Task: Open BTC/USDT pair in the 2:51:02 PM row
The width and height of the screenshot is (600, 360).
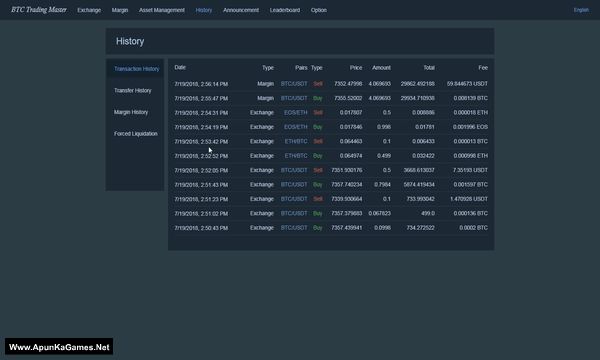Action: pyautogui.click(x=294, y=213)
